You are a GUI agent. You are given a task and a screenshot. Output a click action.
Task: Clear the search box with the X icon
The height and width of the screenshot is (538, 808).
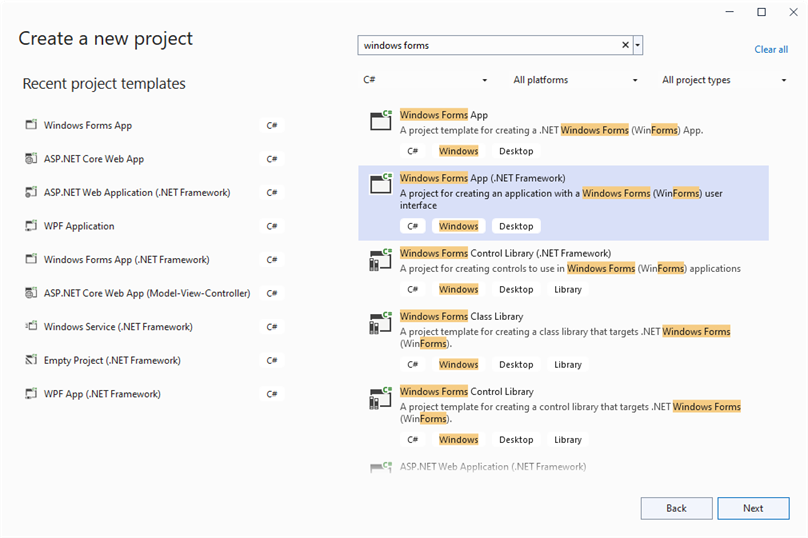(625, 45)
